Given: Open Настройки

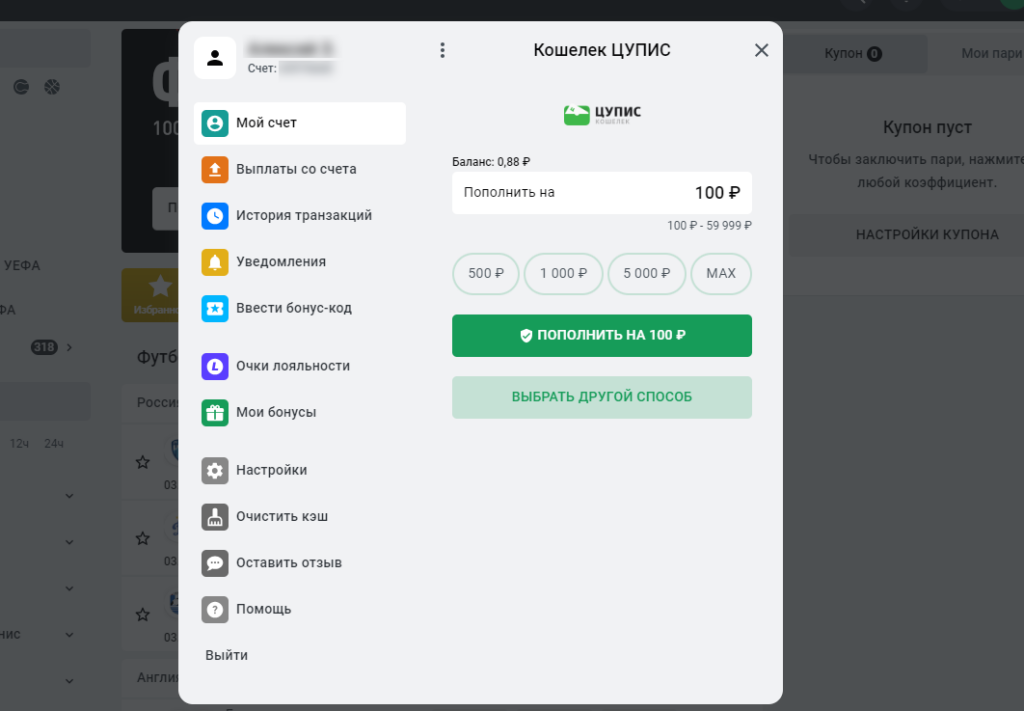Looking at the screenshot, I should 300,471.
